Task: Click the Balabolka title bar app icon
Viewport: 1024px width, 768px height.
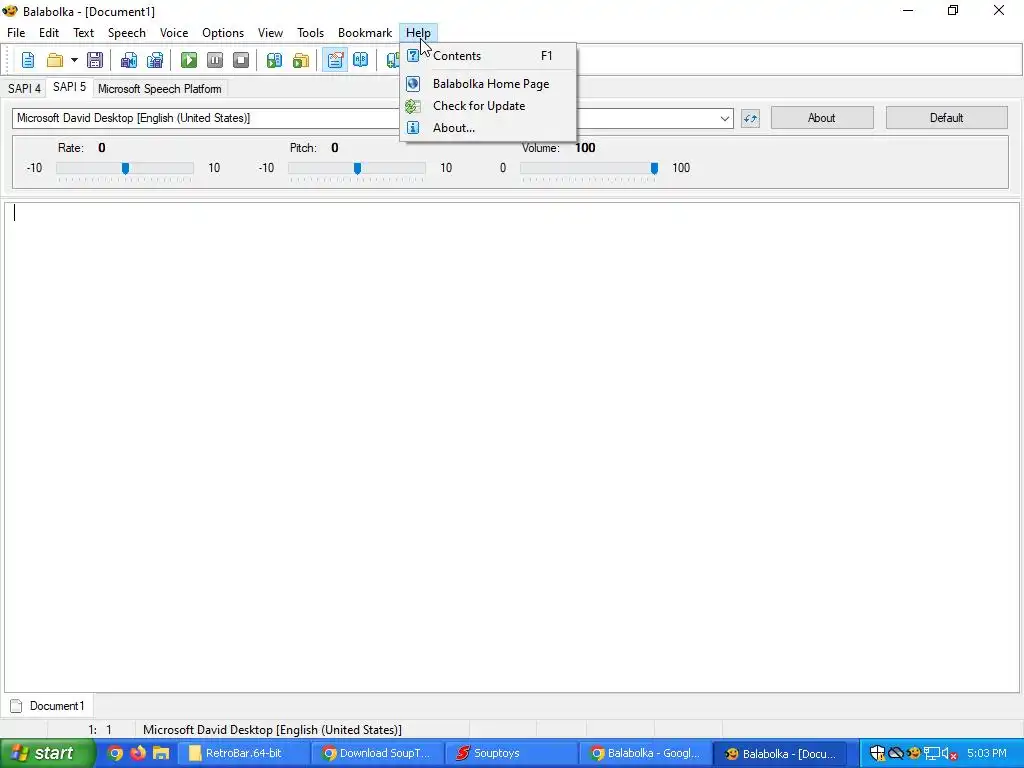Action: 10,11
